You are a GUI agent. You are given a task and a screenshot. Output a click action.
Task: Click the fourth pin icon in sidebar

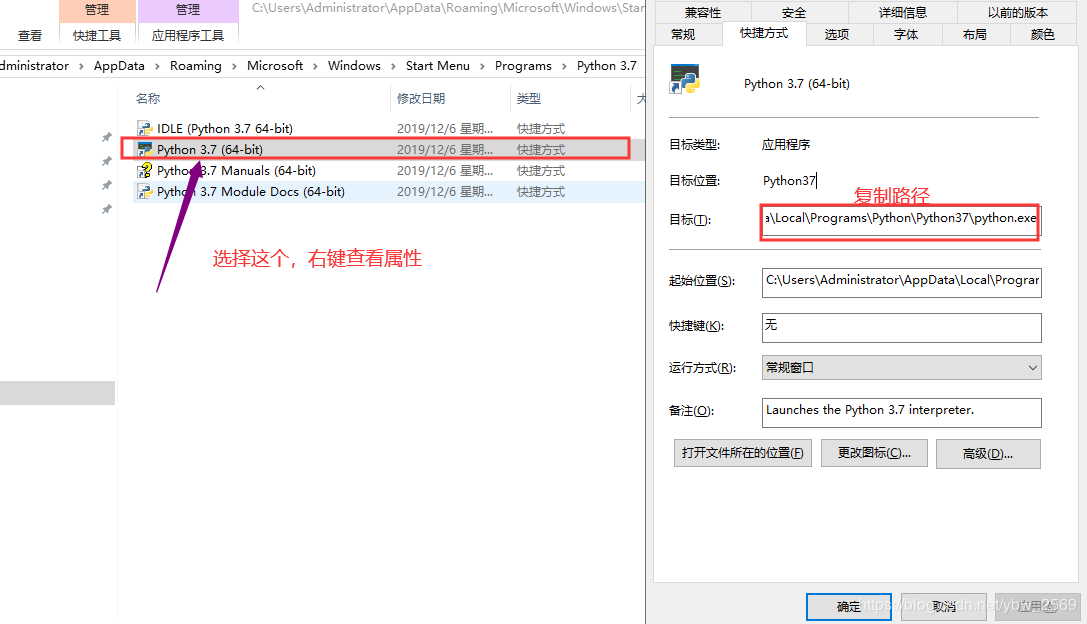click(106, 209)
